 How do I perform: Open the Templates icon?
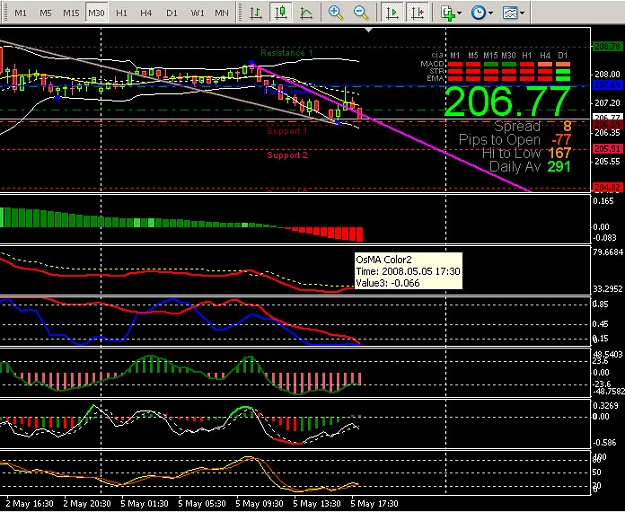(x=509, y=13)
